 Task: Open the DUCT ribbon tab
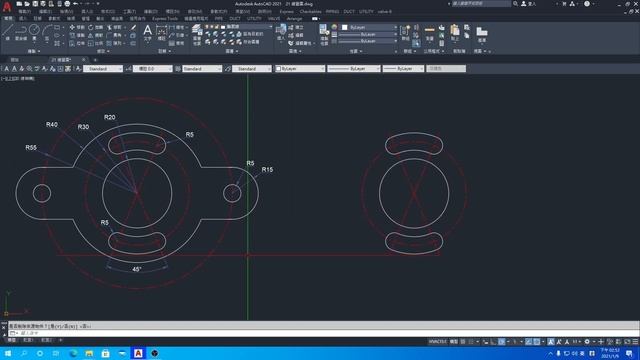[235, 19]
